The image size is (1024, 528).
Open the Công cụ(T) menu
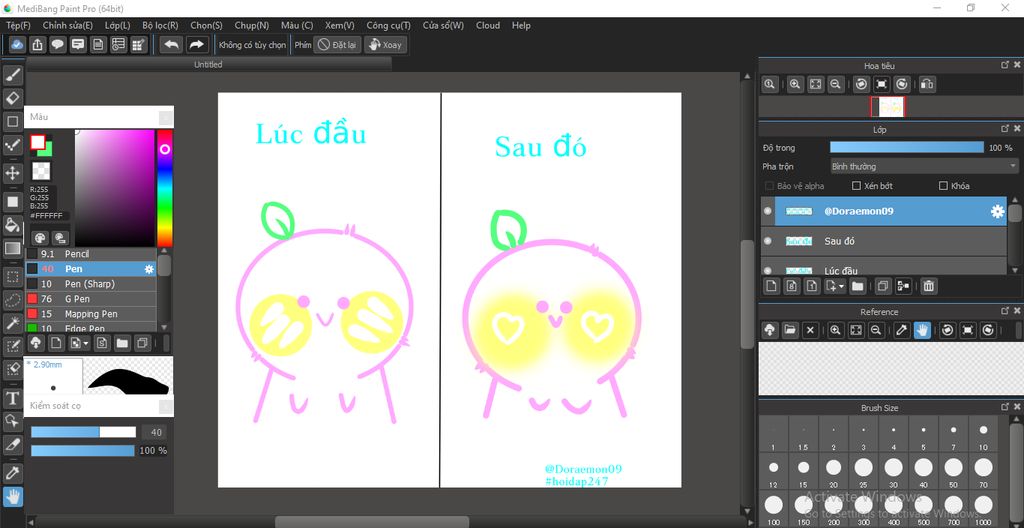(389, 25)
